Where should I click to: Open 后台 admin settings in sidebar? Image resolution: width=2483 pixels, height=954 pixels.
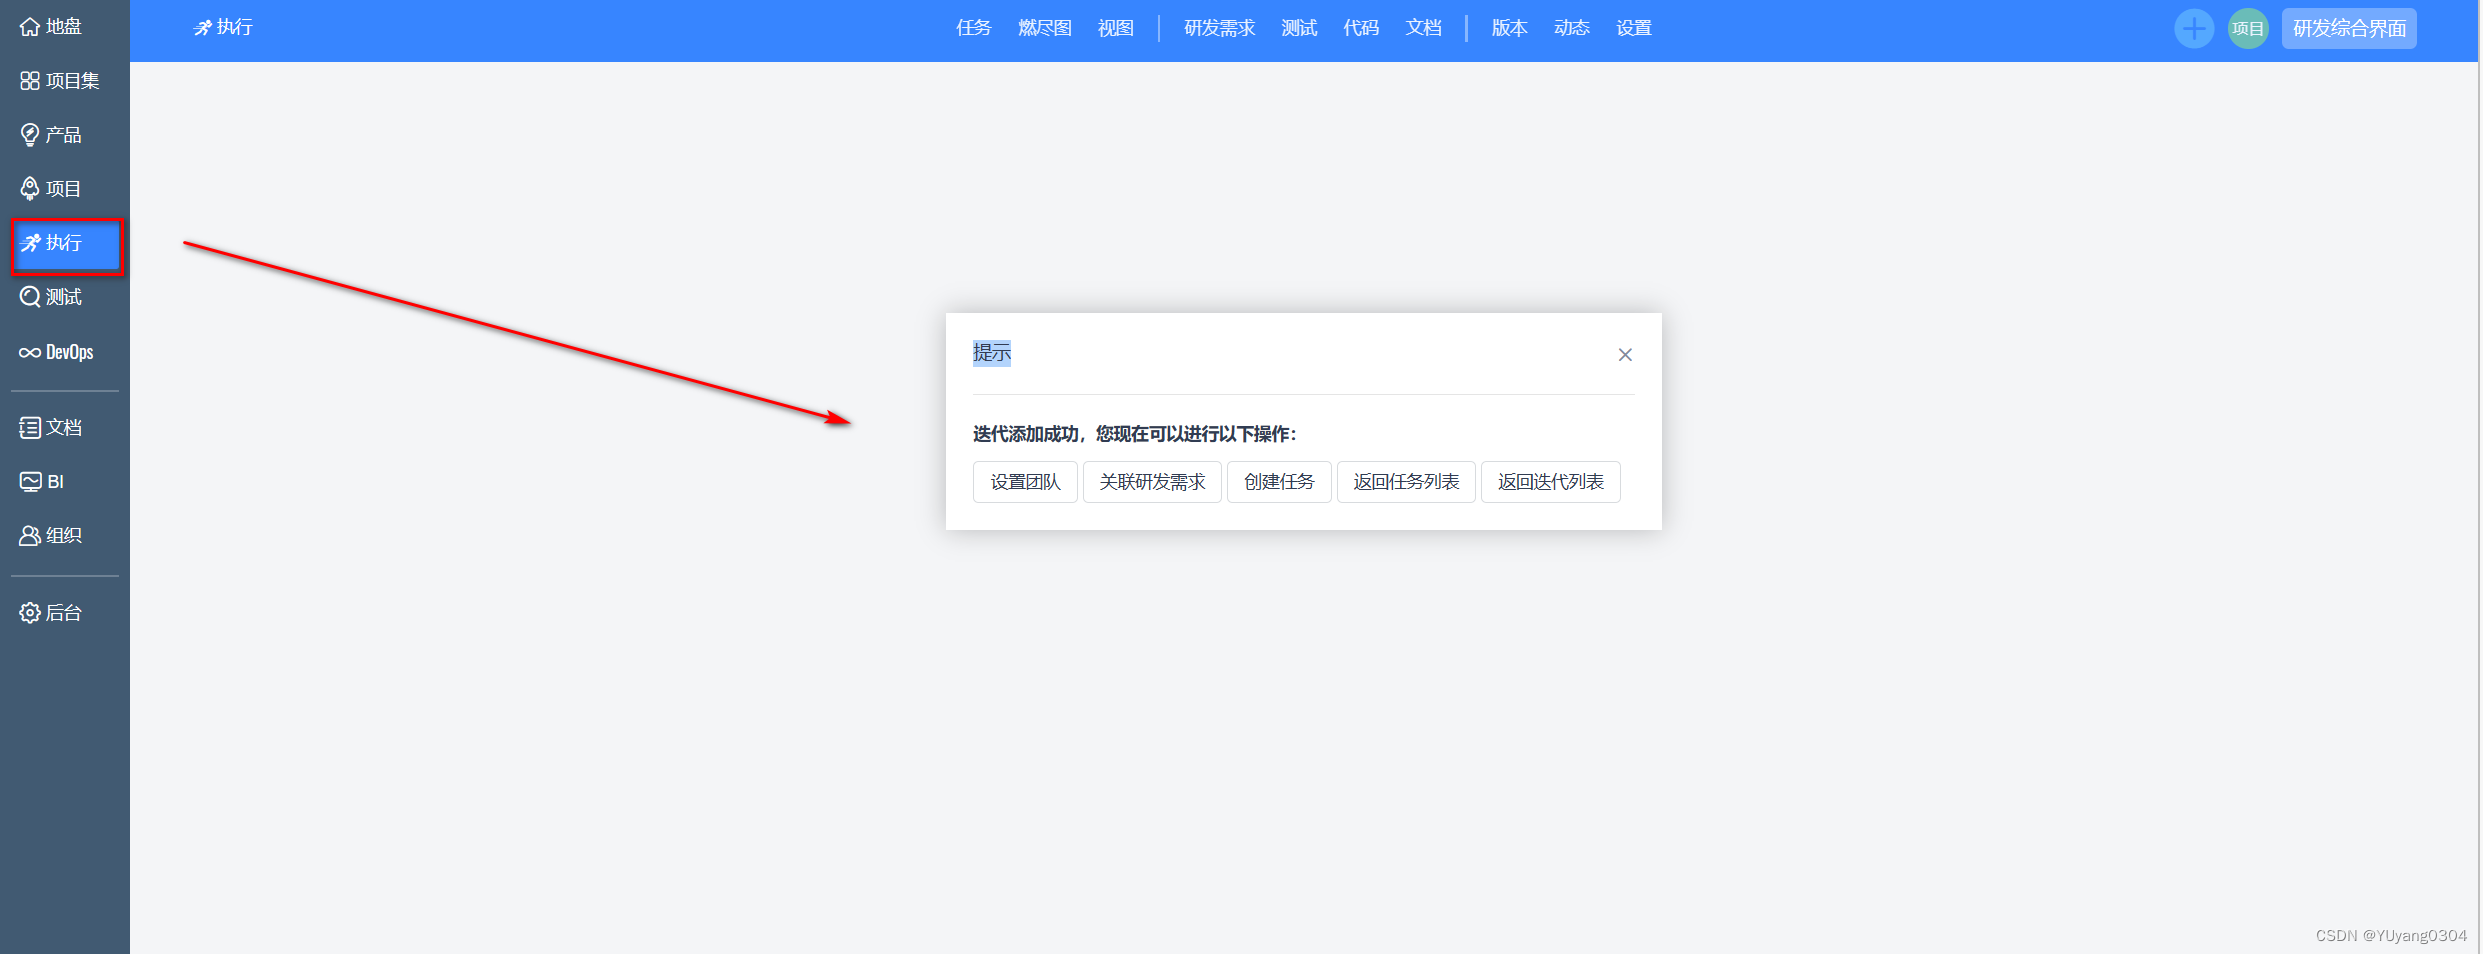click(x=51, y=613)
